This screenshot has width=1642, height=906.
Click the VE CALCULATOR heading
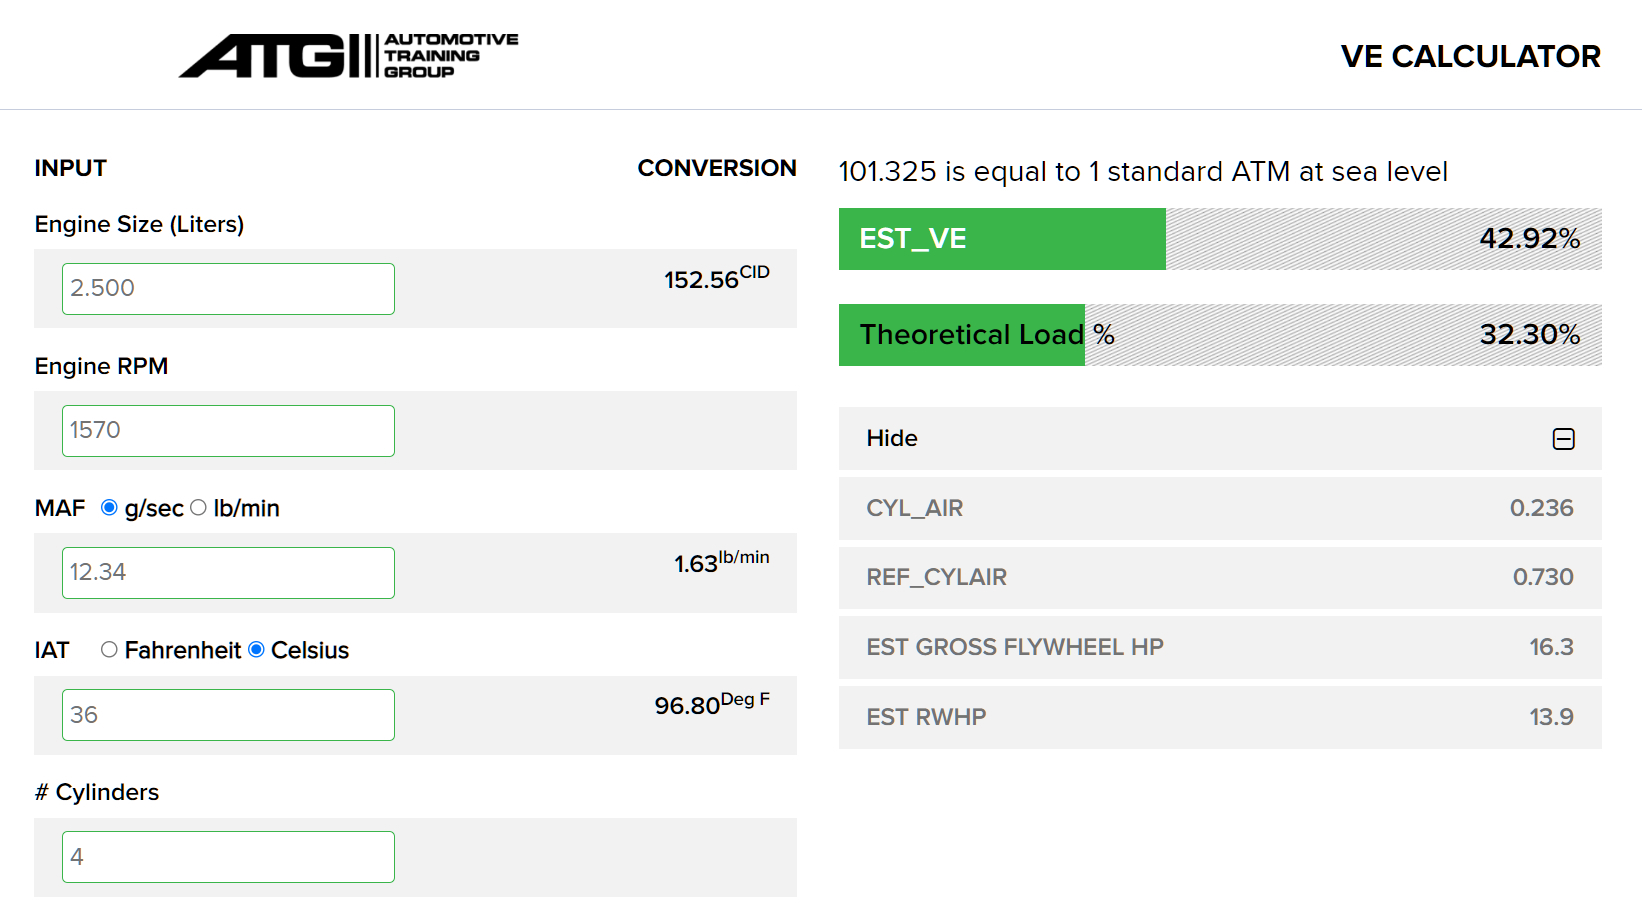point(1470,57)
